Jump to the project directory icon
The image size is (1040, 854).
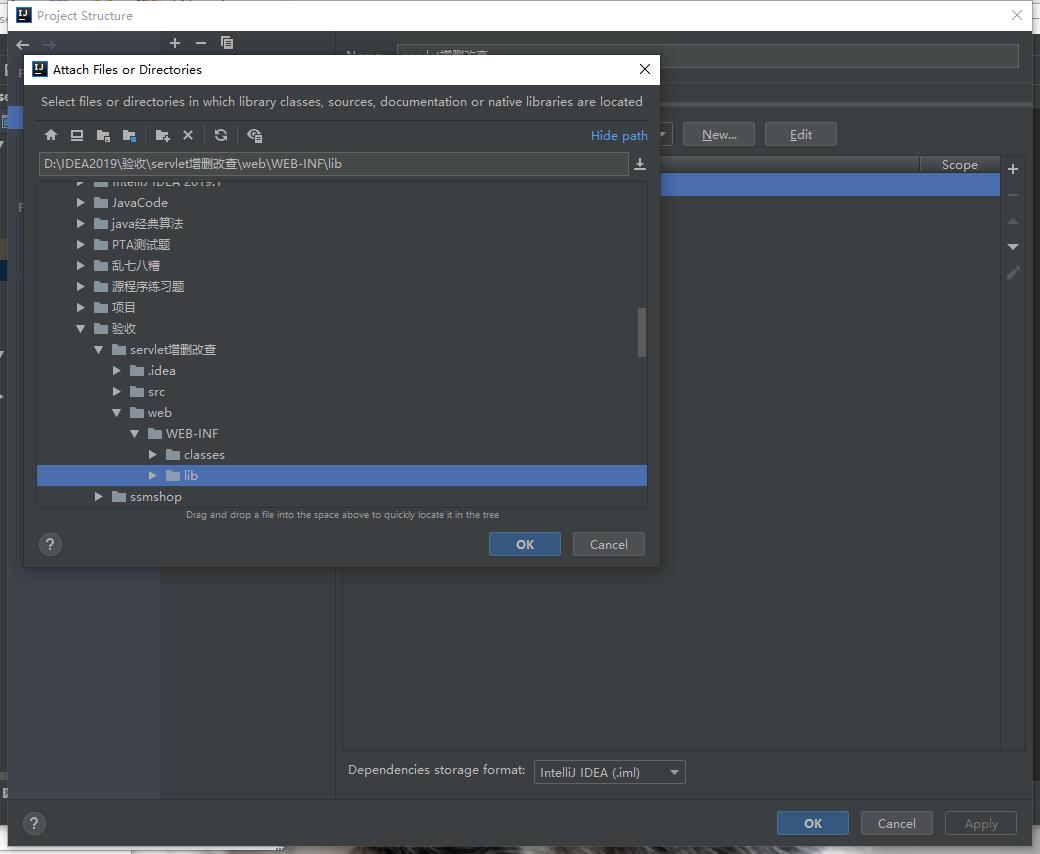103,135
